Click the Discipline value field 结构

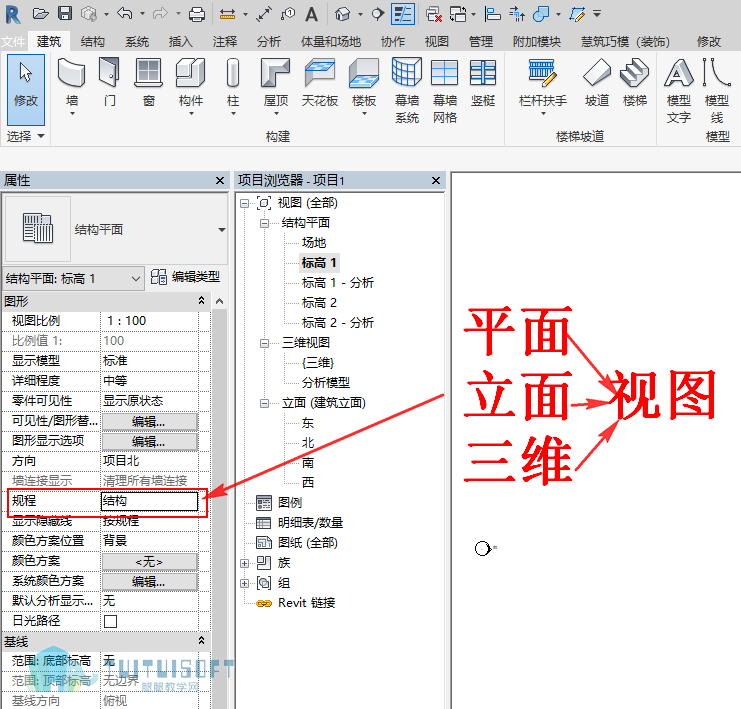tap(149, 501)
